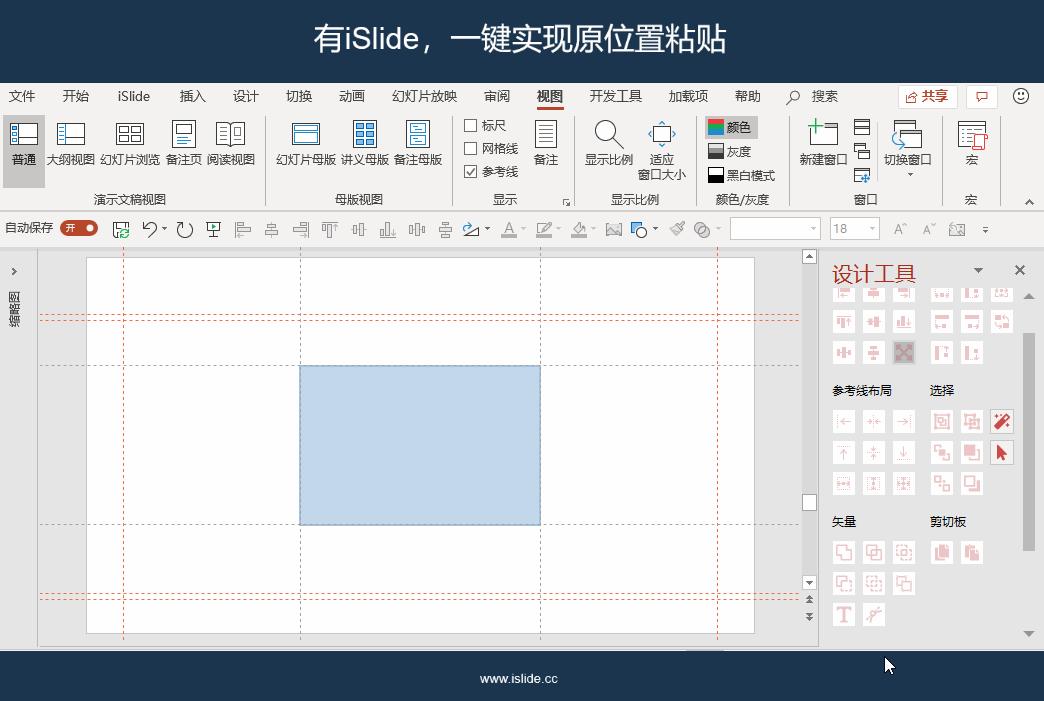
Task: Open the 设计工具 panel options arrow
Action: coord(978,270)
